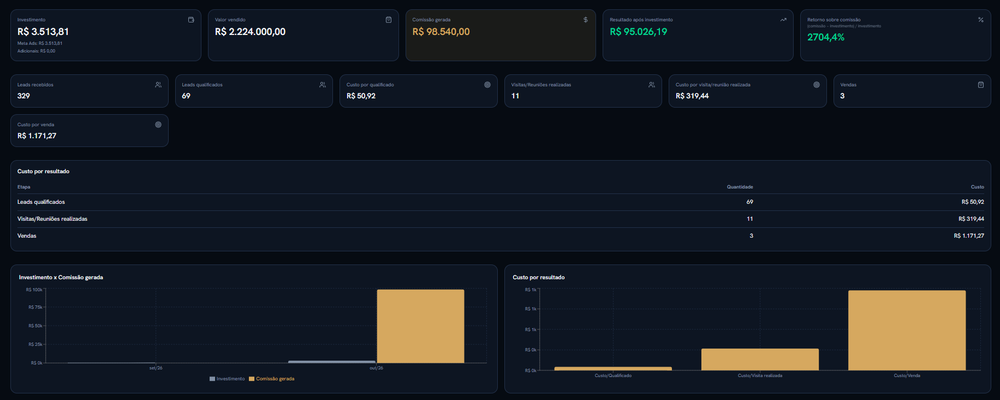Click quantity 69 in the Custo por resultado table
The width and height of the screenshot is (1000, 400).
pyautogui.click(x=750, y=202)
